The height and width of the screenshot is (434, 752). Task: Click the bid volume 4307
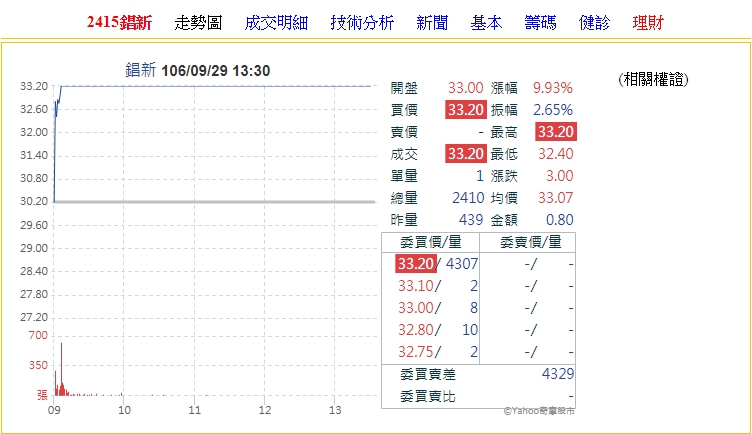(462, 263)
